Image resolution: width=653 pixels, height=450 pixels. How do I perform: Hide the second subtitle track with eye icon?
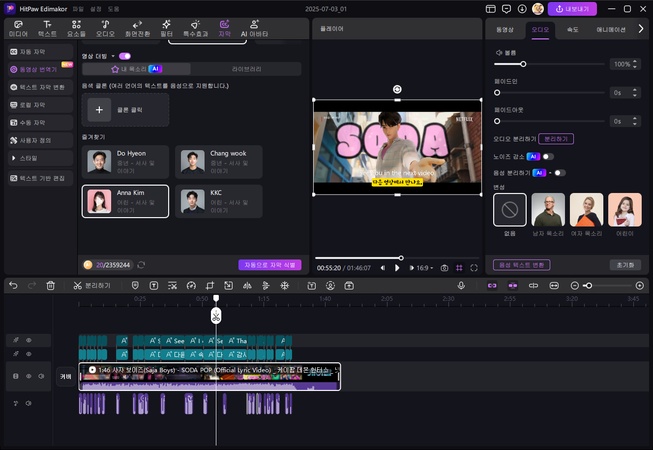pos(29,354)
